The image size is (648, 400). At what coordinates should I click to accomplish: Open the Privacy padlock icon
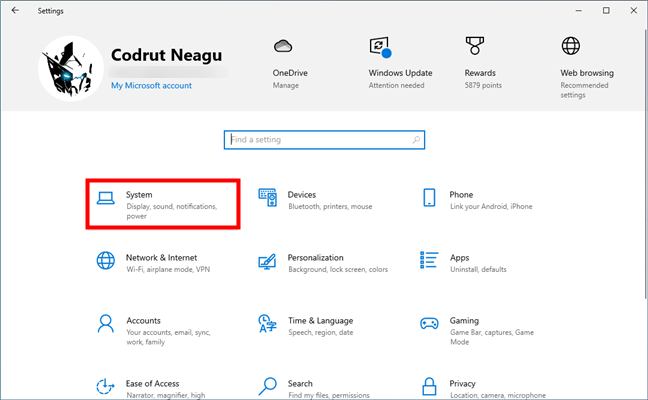click(429, 386)
